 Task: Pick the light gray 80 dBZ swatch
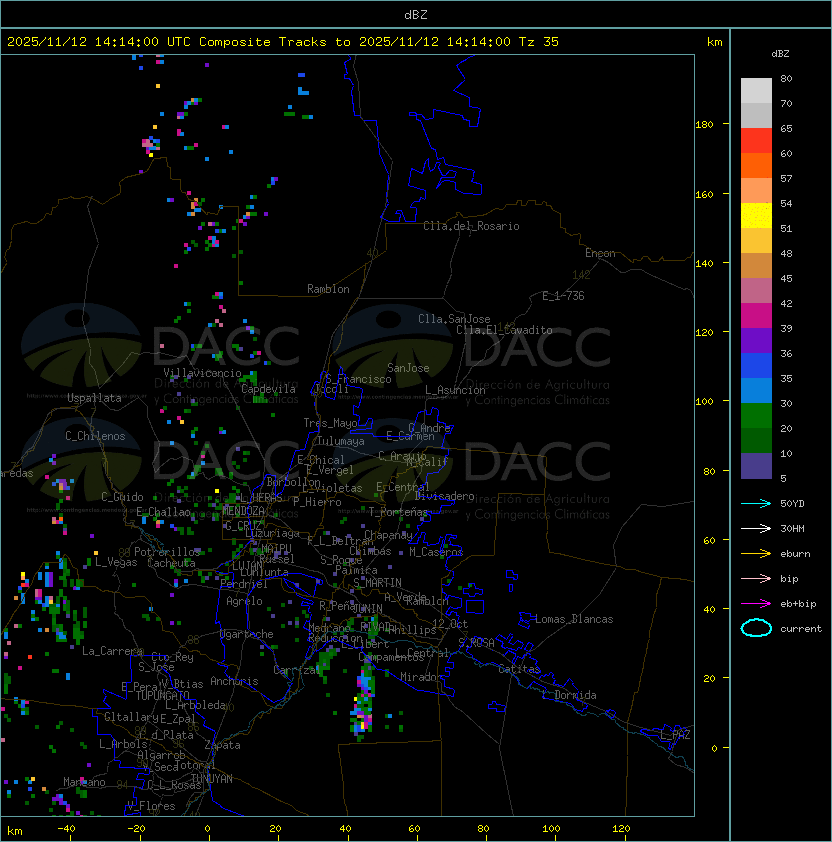pyautogui.click(x=756, y=90)
